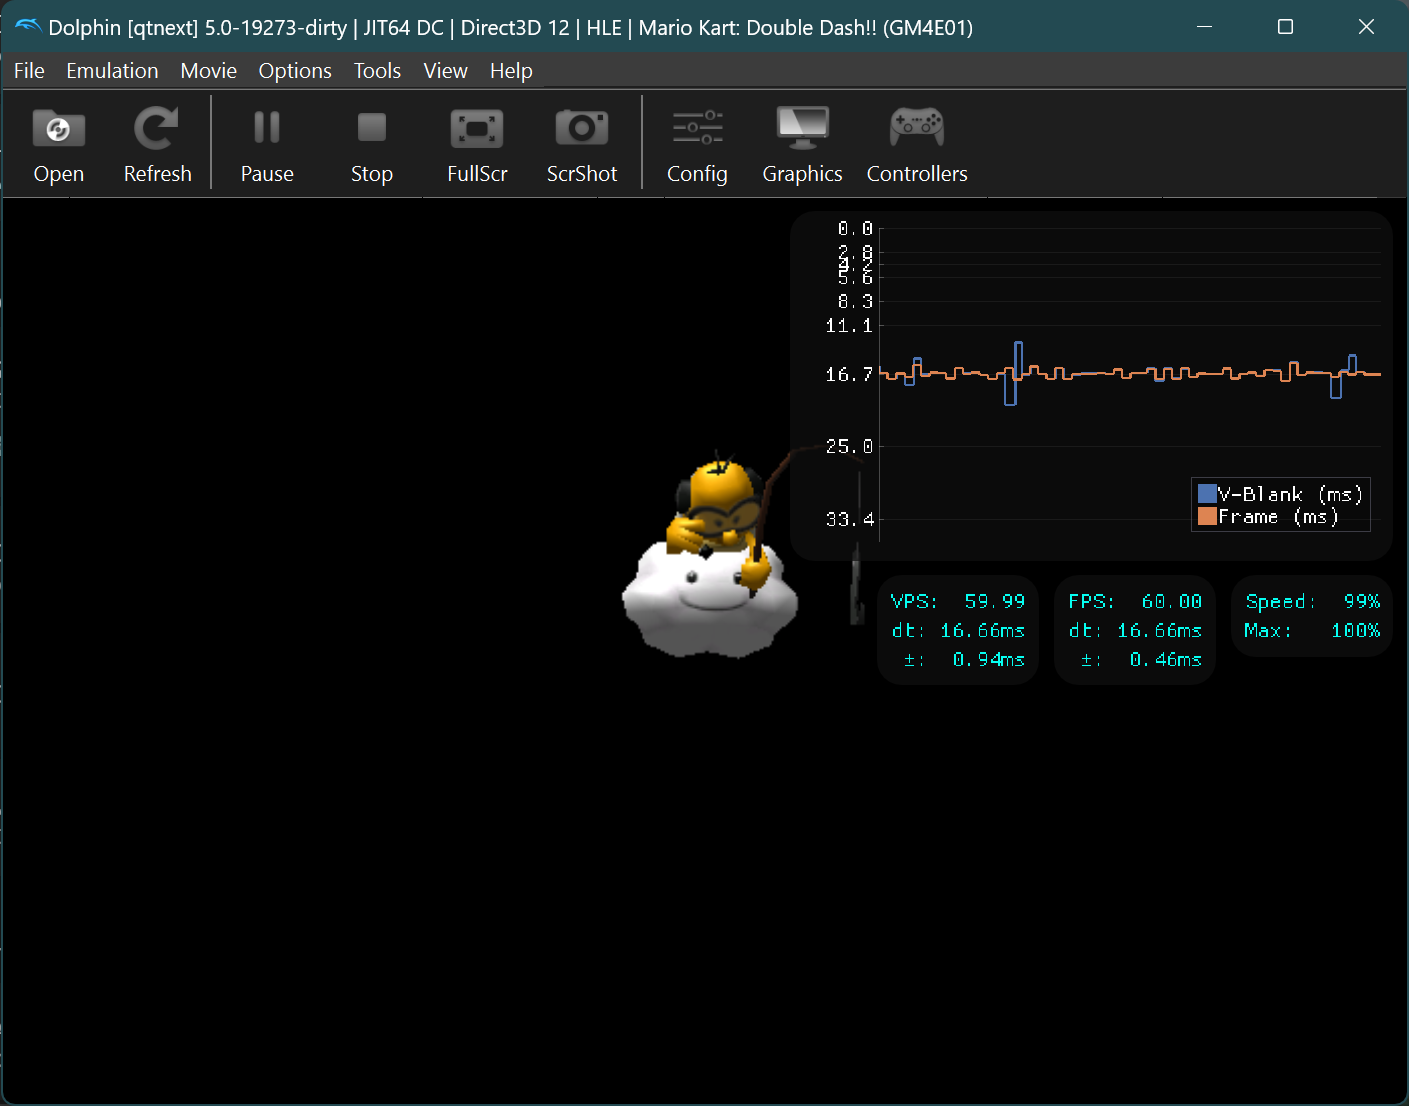Image resolution: width=1409 pixels, height=1106 pixels.
Task: Click the VPS 59.99 readout
Action: [958, 601]
